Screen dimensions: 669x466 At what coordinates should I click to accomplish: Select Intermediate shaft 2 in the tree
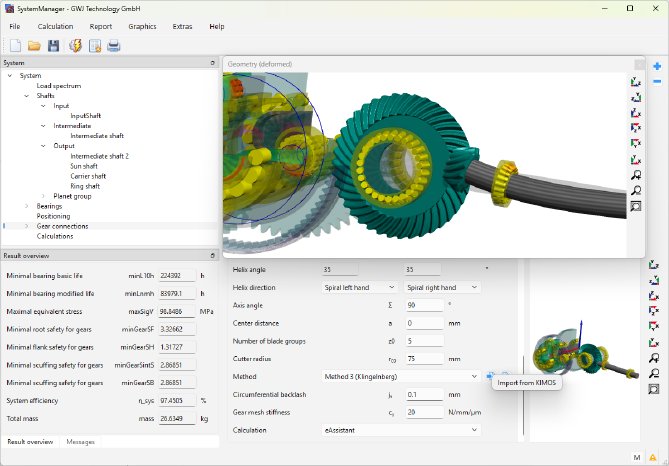coord(99,156)
